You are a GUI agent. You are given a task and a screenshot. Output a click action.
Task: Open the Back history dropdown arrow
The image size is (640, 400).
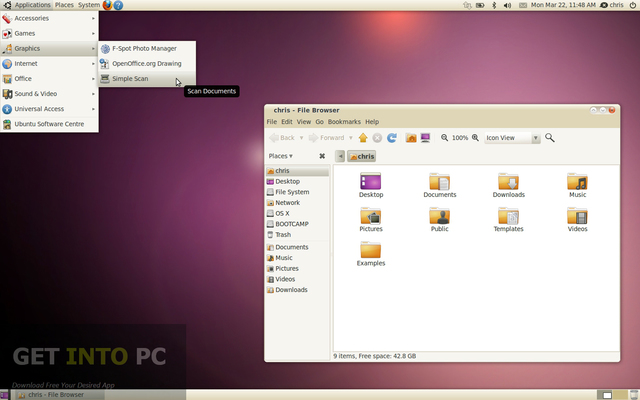coord(302,138)
